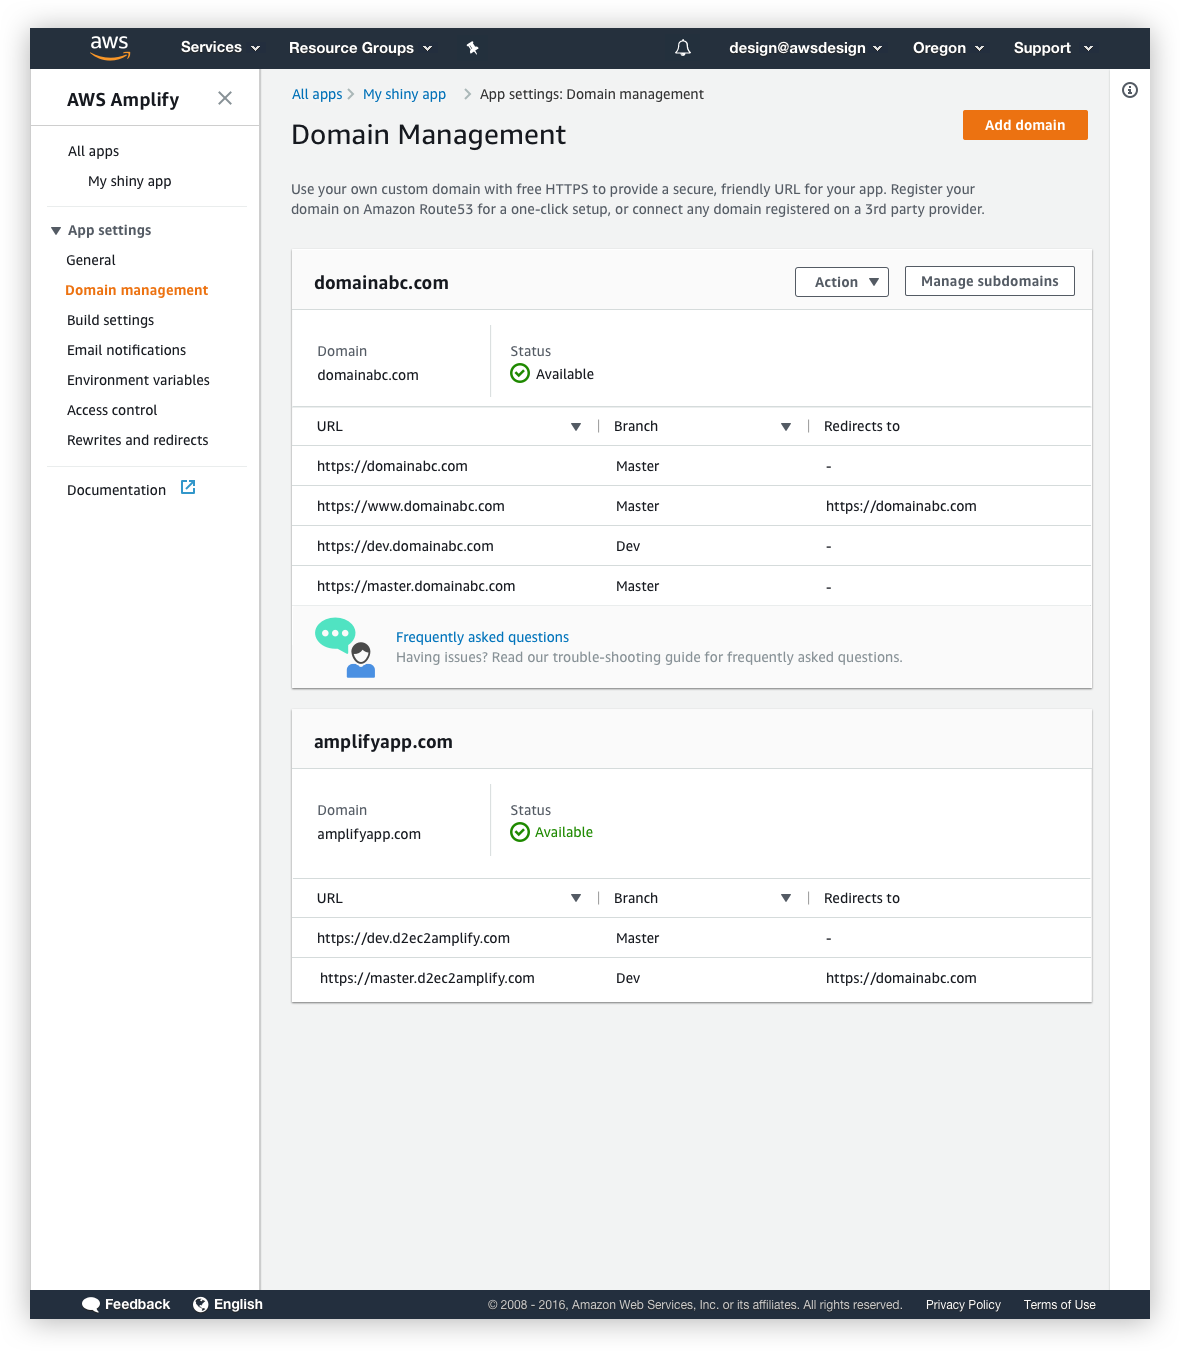The image size is (1180, 1351).
Task: Sort domainabc.com table by URL
Action: 576,427
